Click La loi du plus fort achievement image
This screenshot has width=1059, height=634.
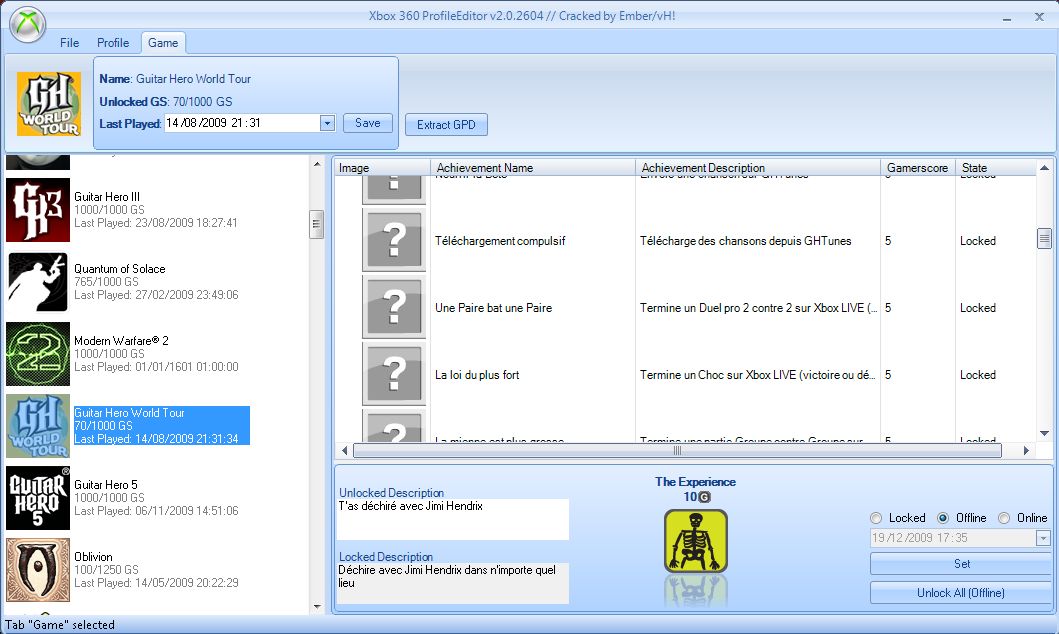coord(394,374)
